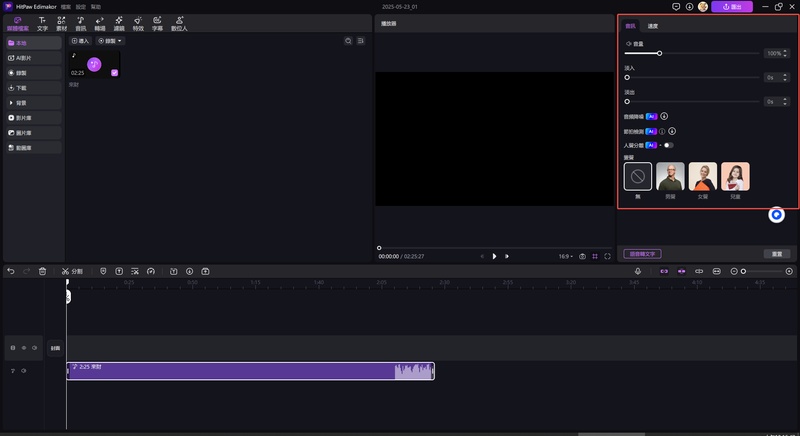Viewport: 800px width, 436px height.
Task: Open 圖片庫 (Image library) in sidebar
Action: pyautogui.click(x=34, y=133)
